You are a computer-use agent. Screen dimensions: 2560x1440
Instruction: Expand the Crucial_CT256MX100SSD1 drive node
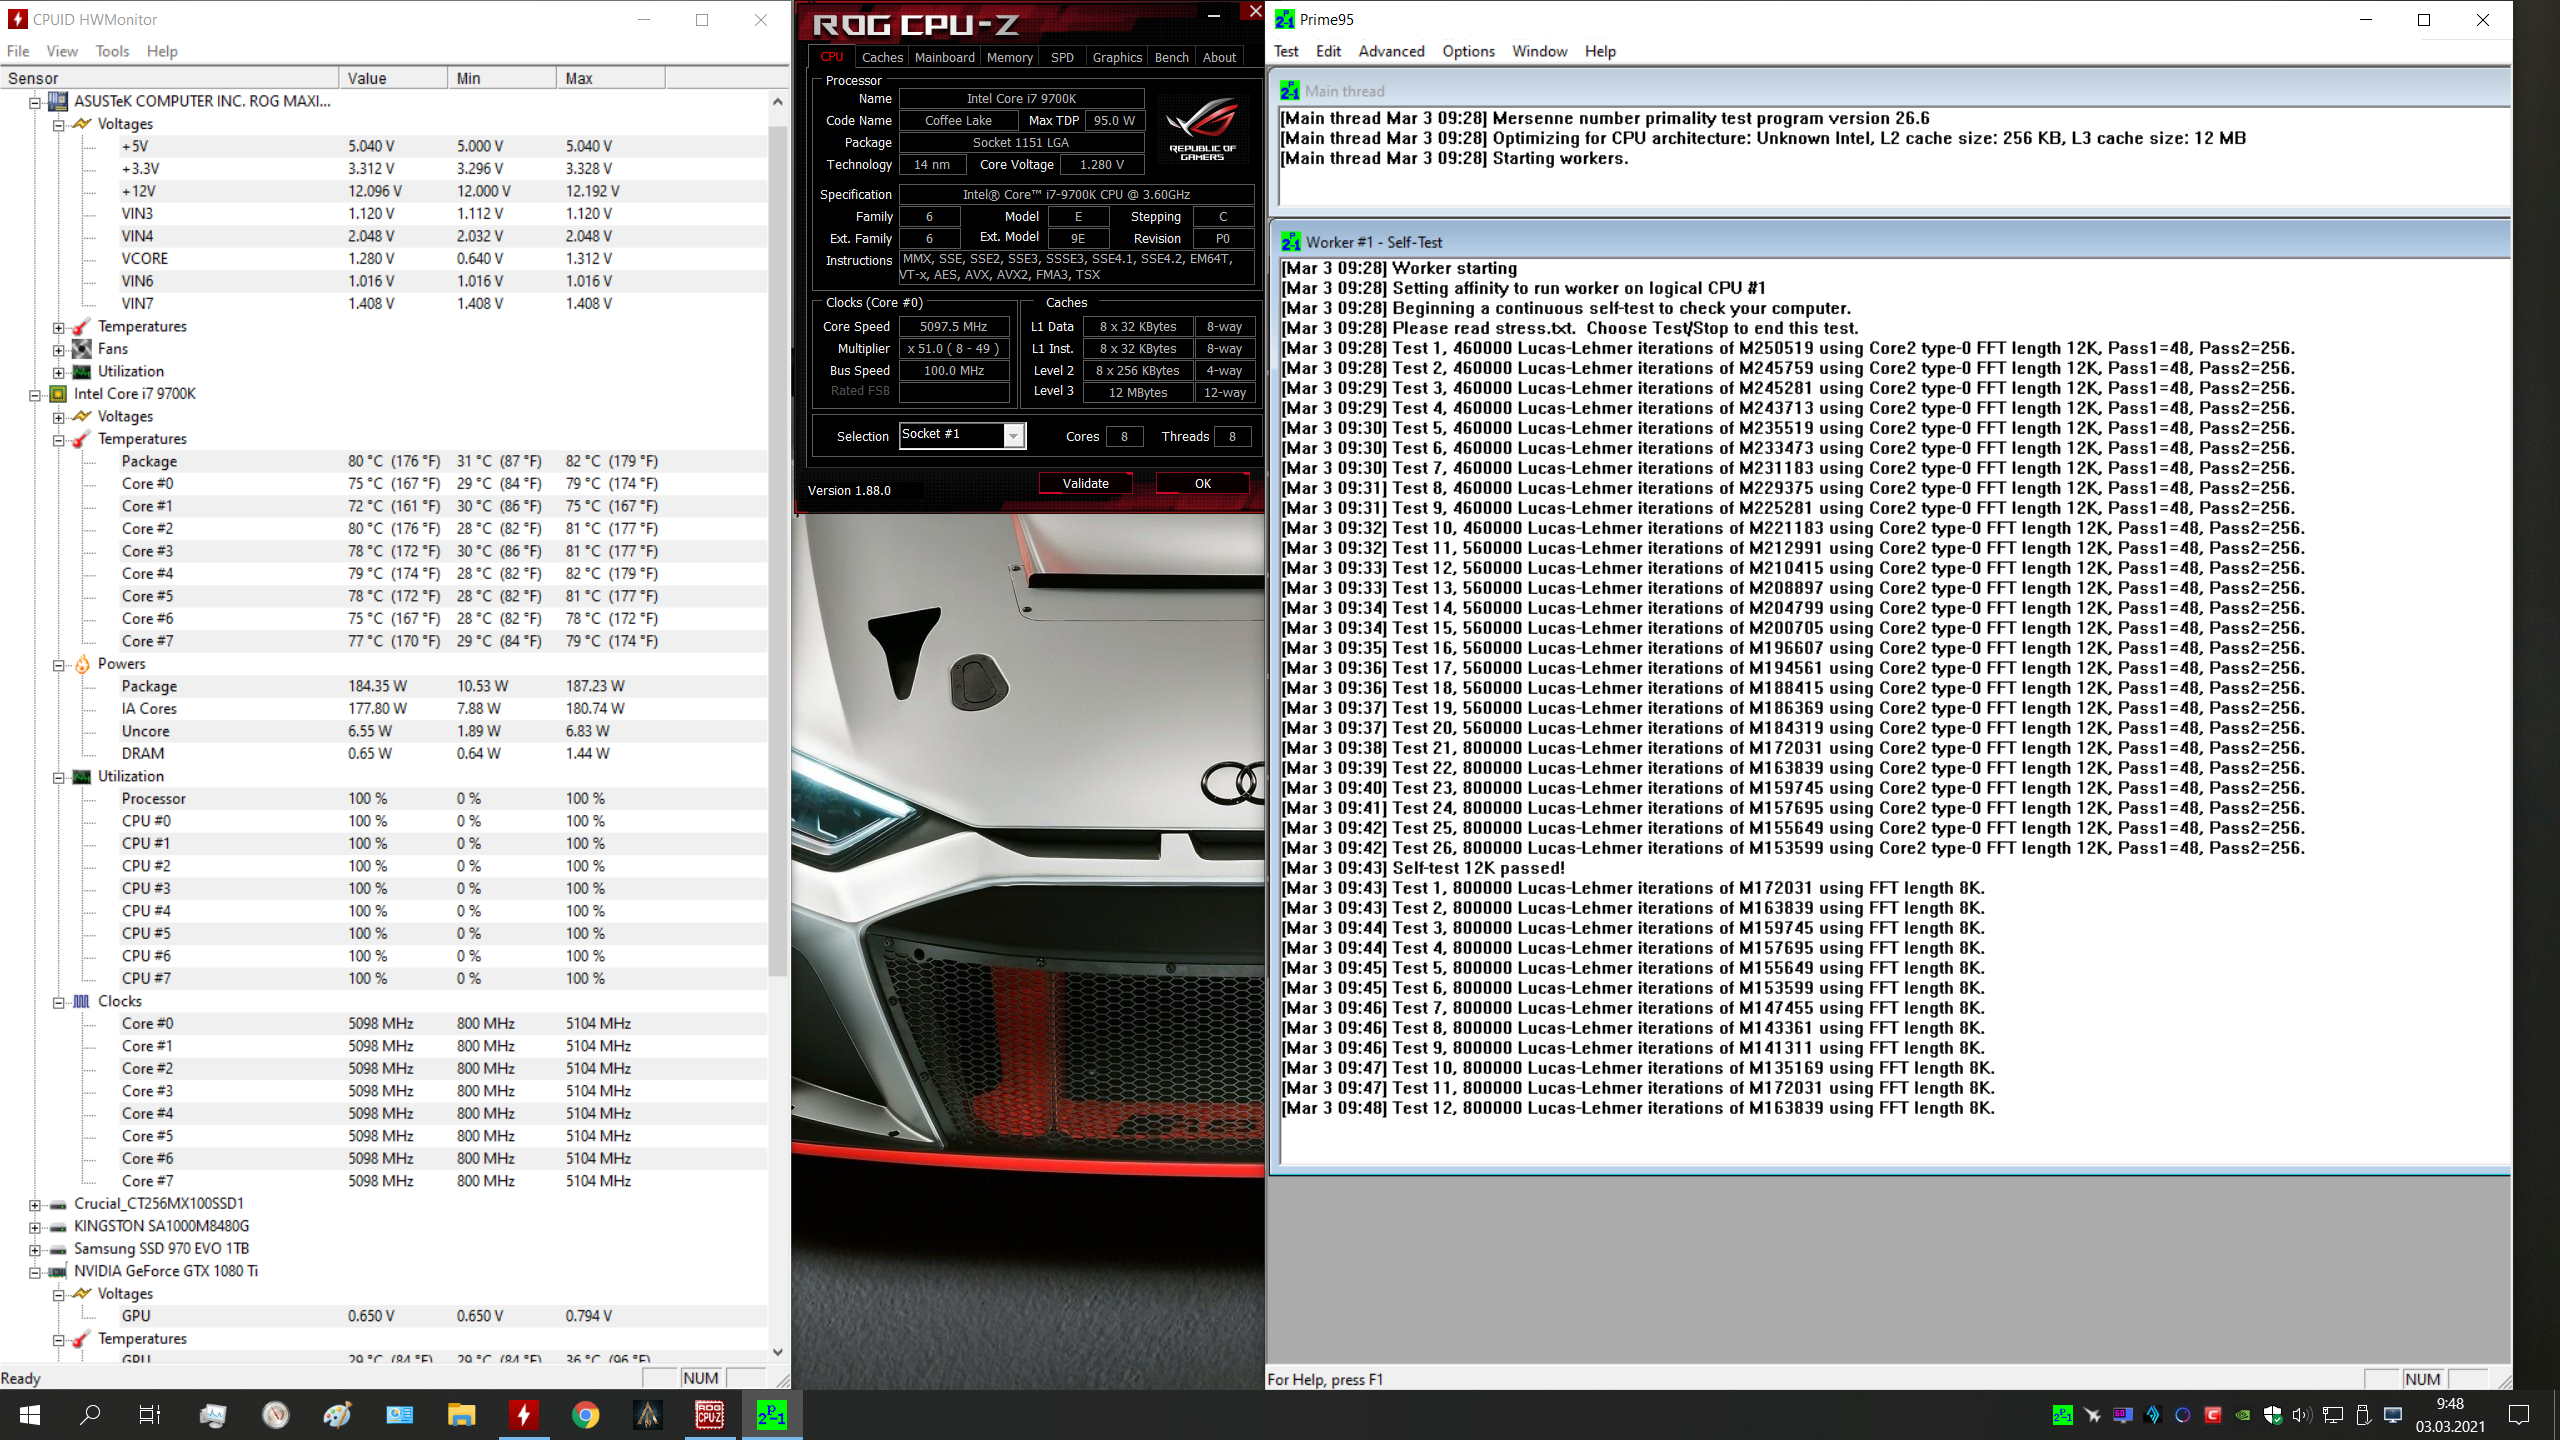pyautogui.click(x=35, y=1204)
